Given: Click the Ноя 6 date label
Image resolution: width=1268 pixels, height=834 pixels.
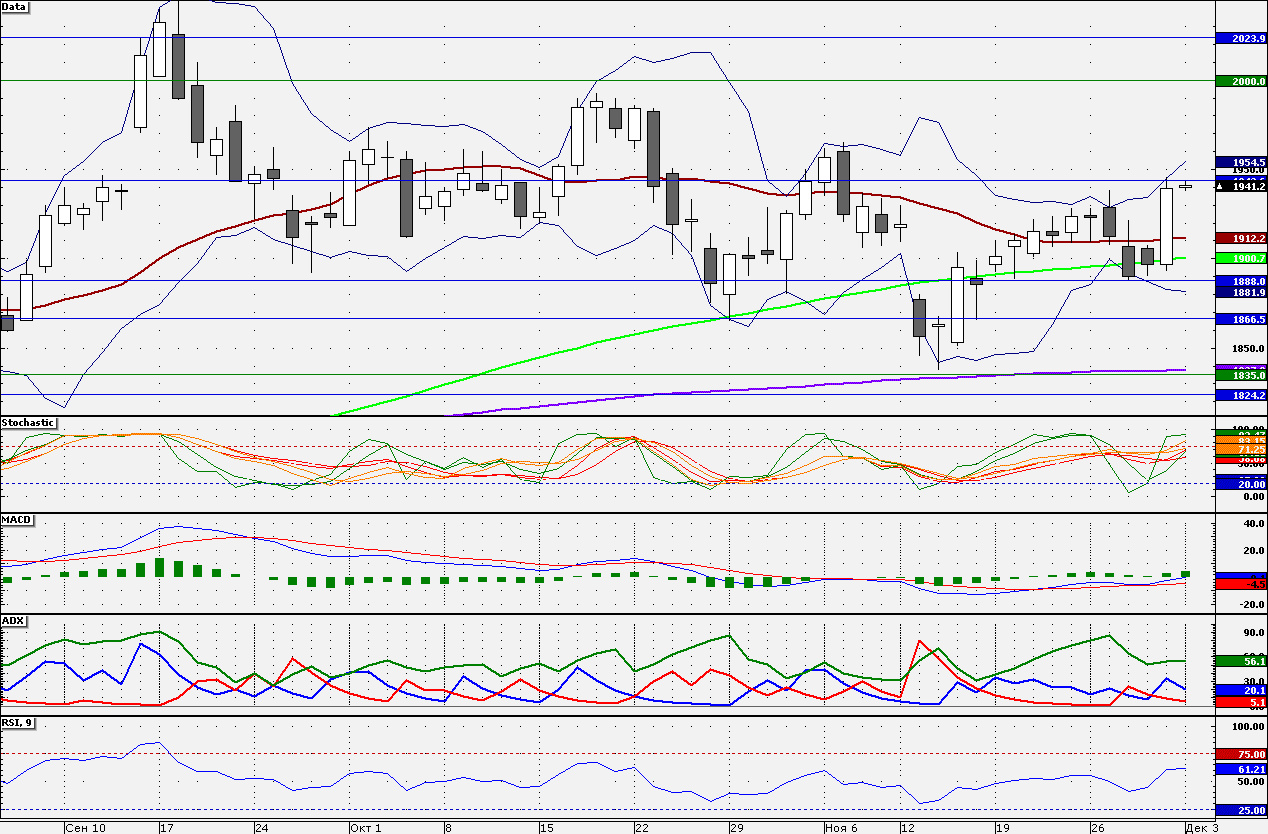Looking at the screenshot, I should coord(844,828).
